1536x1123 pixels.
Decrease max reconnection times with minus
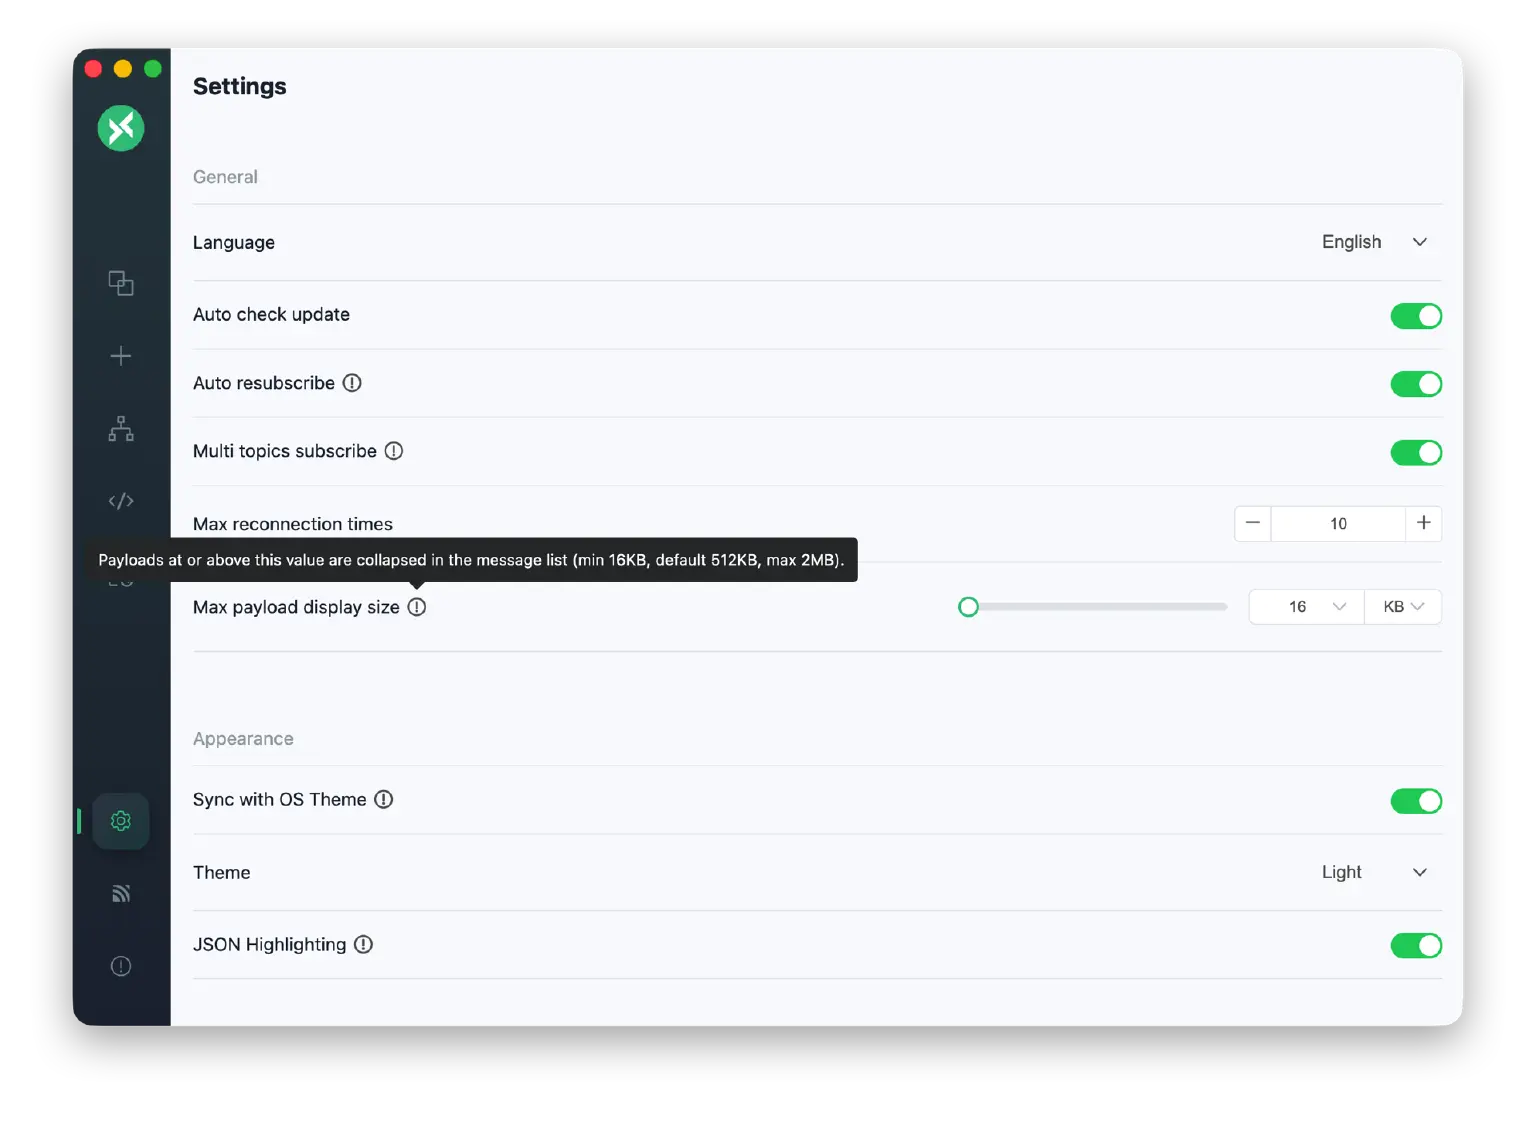click(x=1253, y=523)
